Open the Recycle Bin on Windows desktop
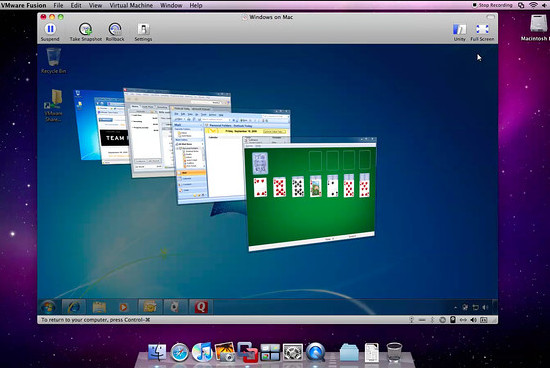The width and height of the screenshot is (550, 368). click(53, 61)
